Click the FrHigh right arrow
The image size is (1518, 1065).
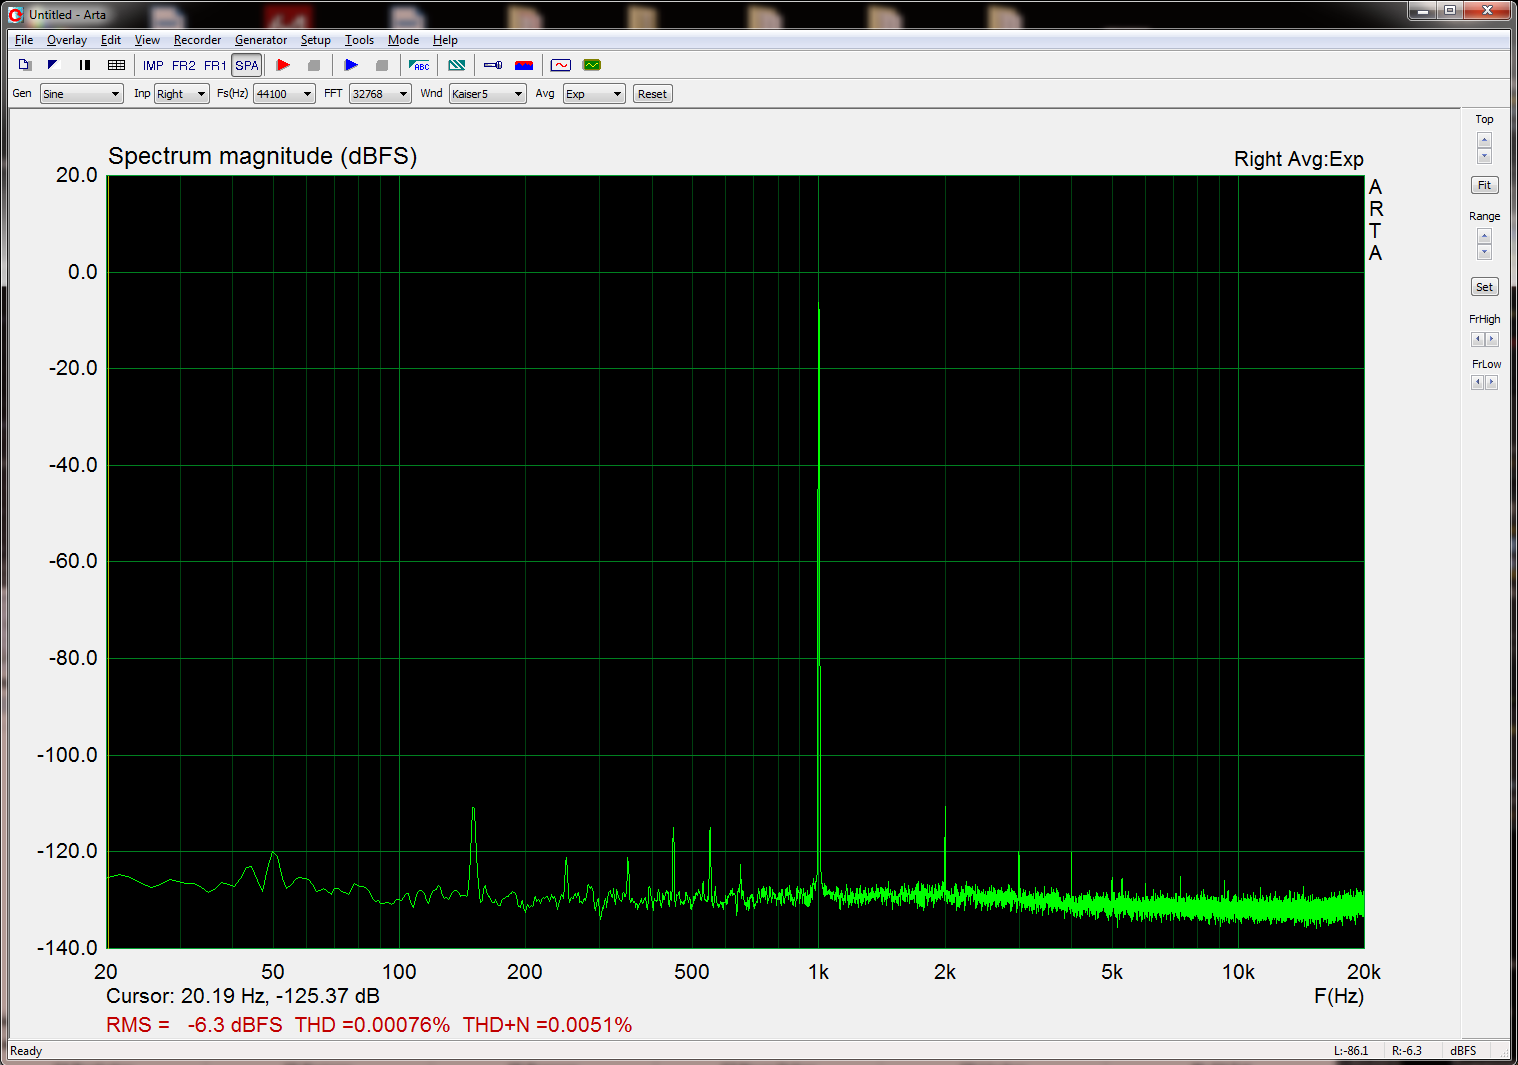point(1492,340)
